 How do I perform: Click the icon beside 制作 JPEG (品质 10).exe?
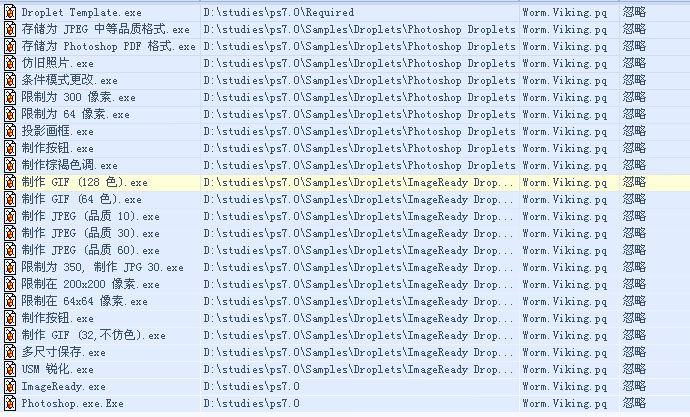(10, 216)
